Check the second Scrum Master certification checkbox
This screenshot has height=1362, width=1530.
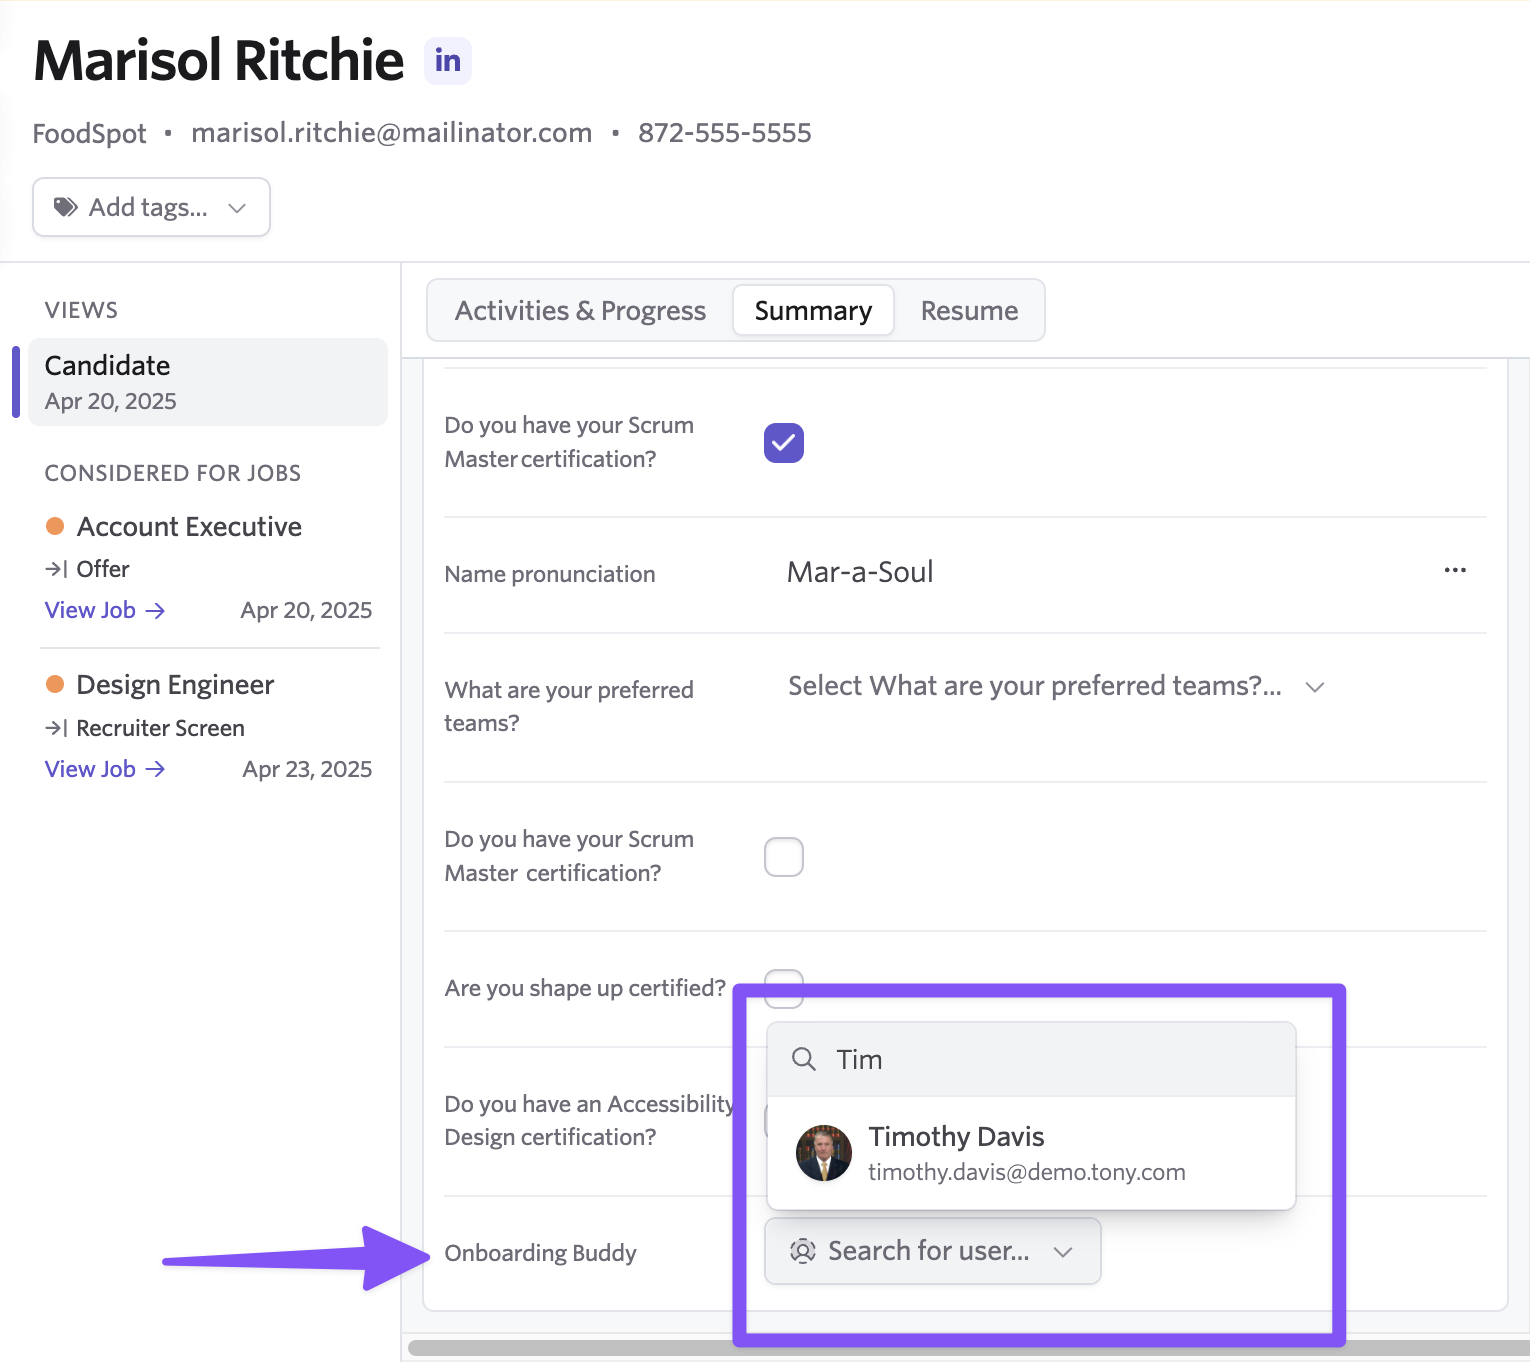[783, 857]
